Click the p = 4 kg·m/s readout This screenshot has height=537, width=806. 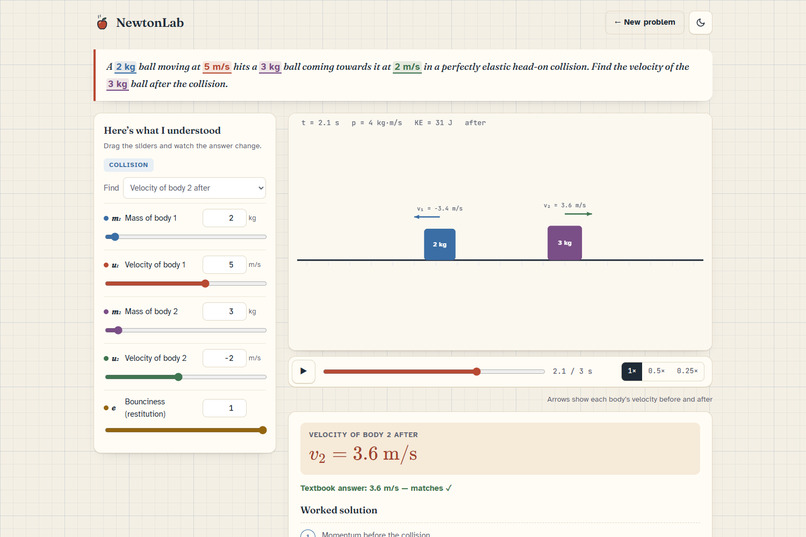[x=377, y=123]
